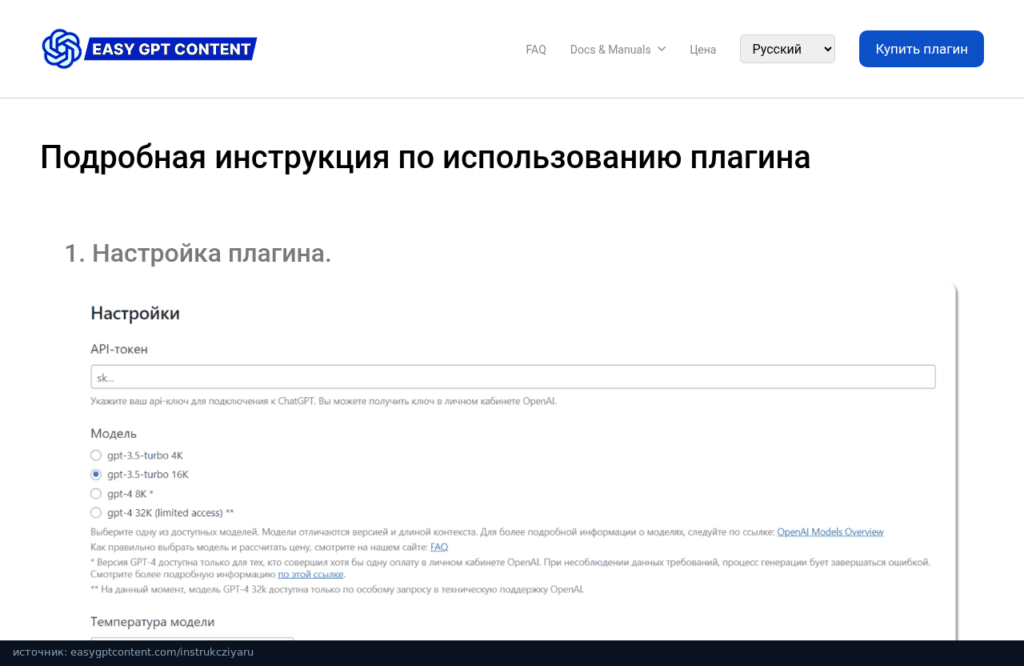Click the source caption easygptcontent.com/instrukcziyaru
Image resolution: width=1024 pixels, height=666 pixels.
(133, 652)
